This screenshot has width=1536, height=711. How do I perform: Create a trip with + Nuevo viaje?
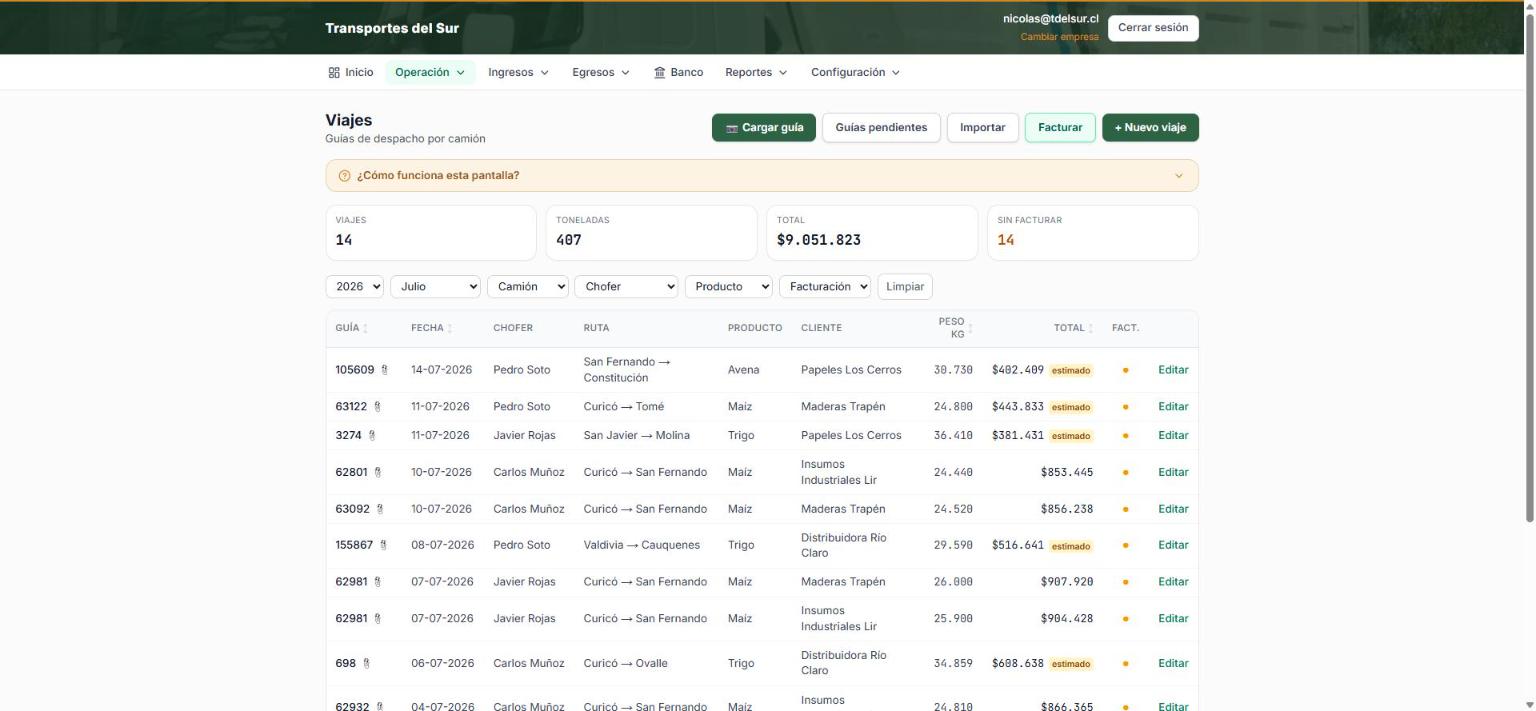[1150, 128]
